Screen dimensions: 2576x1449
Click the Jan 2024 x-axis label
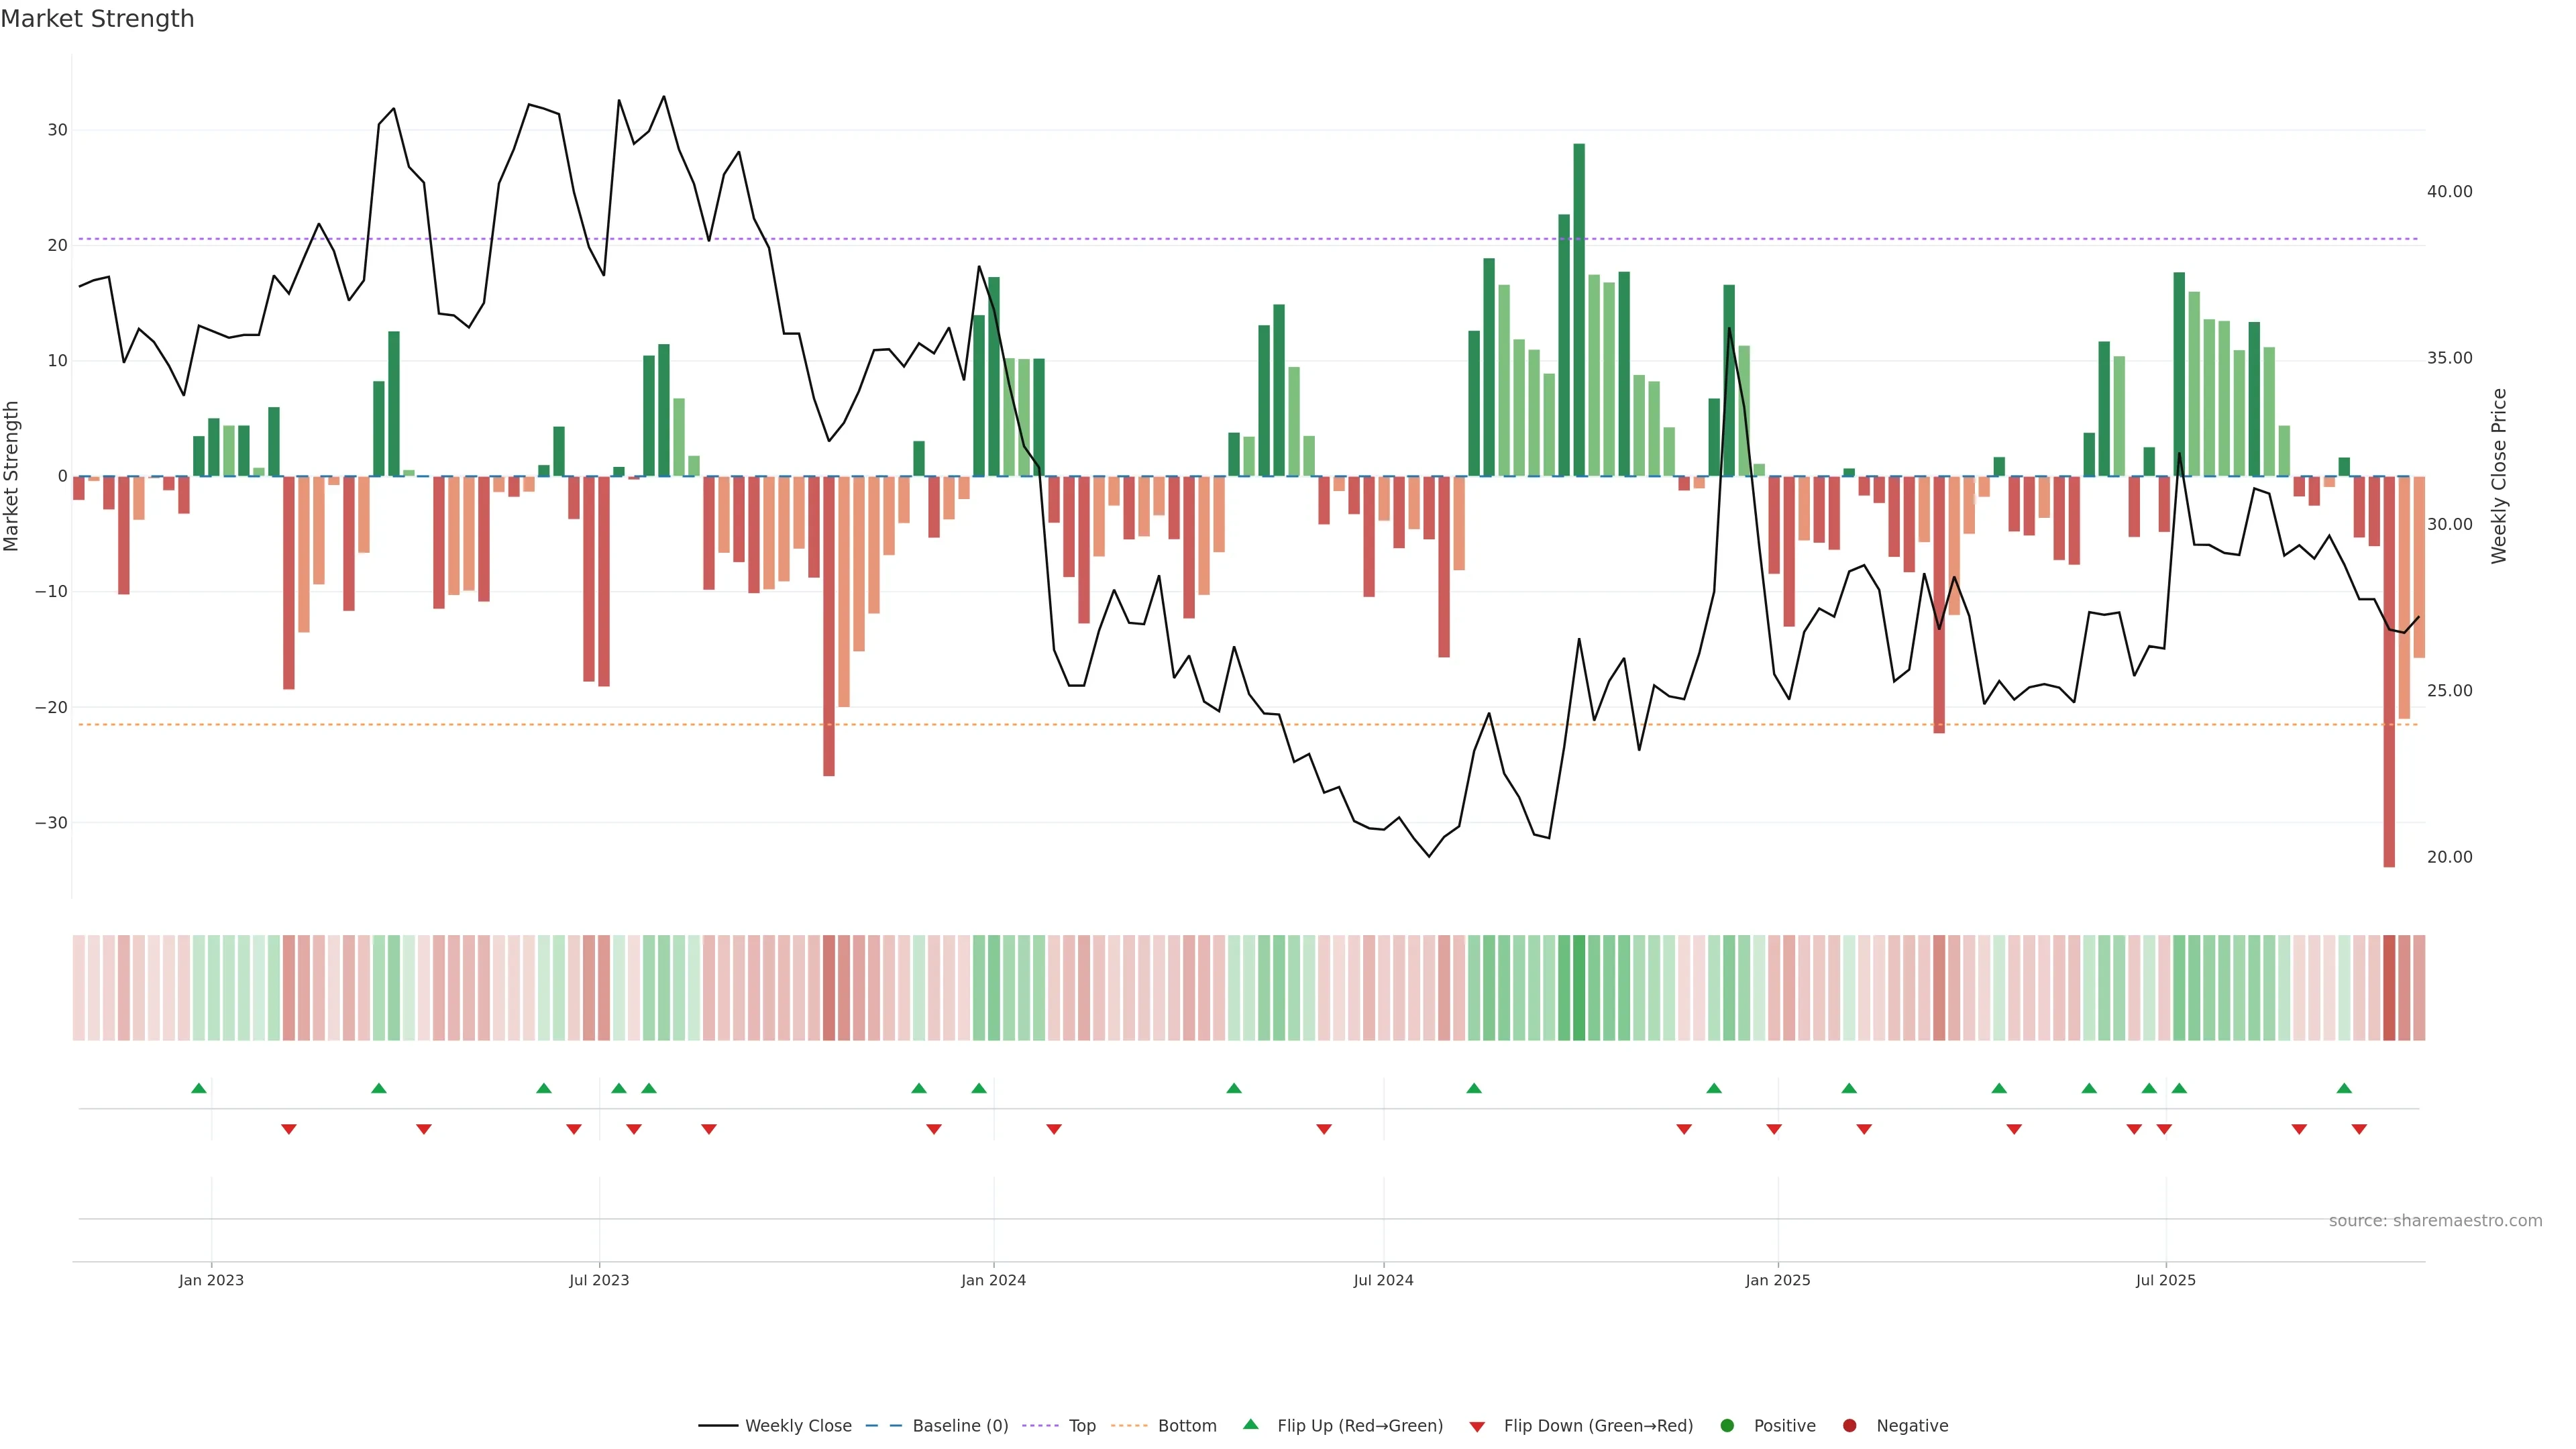pyautogui.click(x=993, y=1280)
